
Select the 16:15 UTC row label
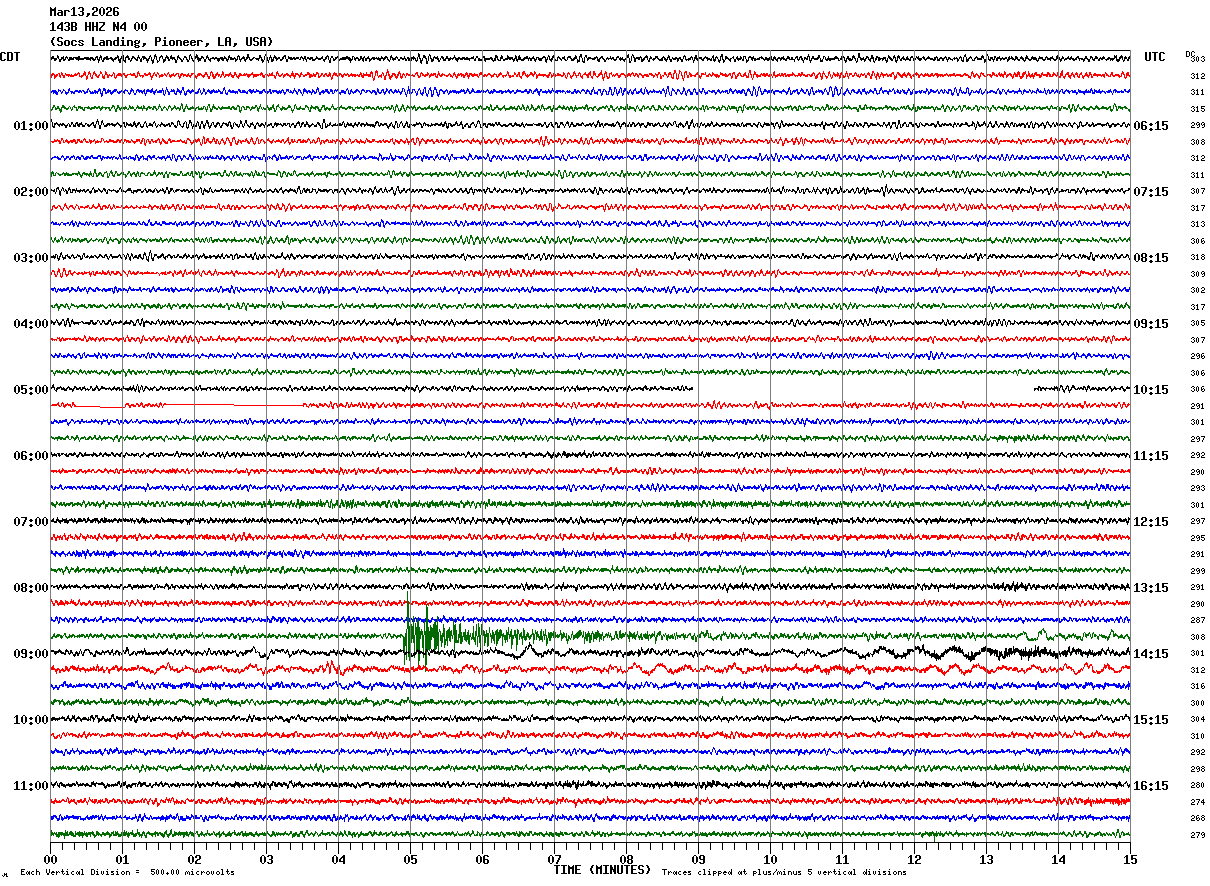1151,785
